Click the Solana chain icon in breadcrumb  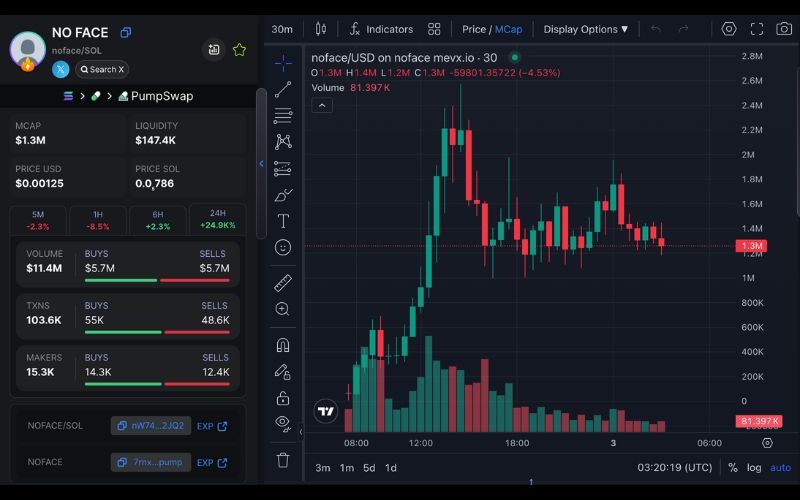(68, 96)
